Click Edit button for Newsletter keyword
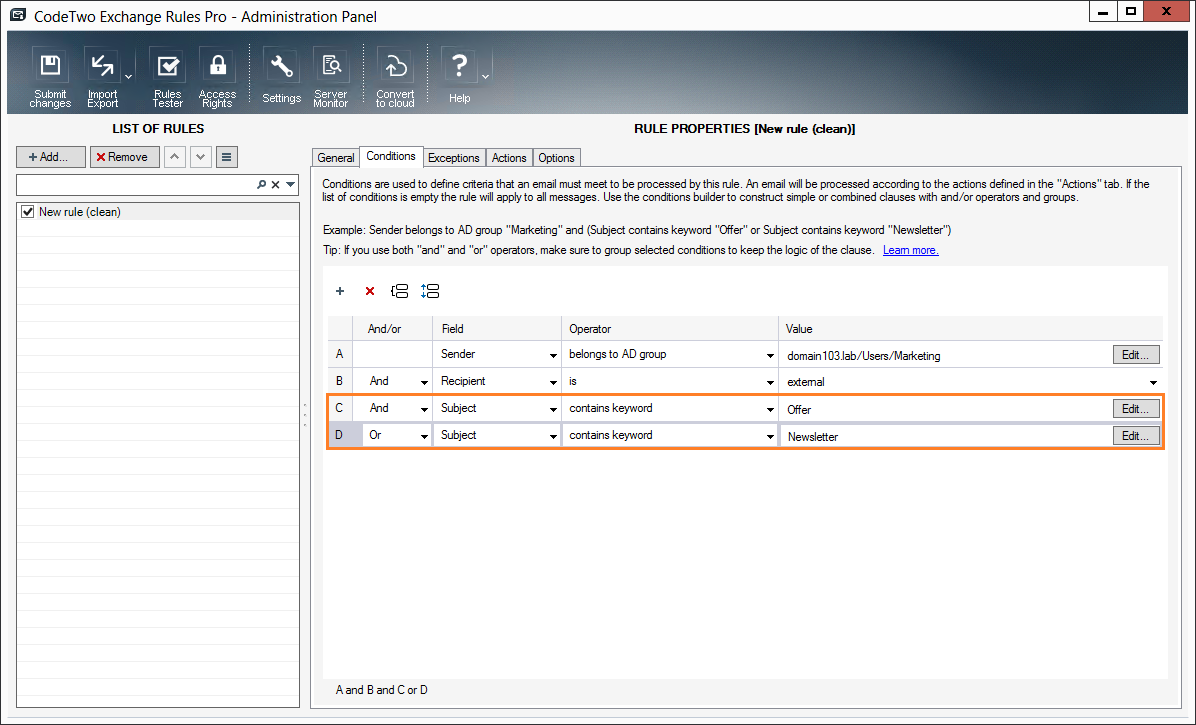1196x725 pixels. point(1136,435)
